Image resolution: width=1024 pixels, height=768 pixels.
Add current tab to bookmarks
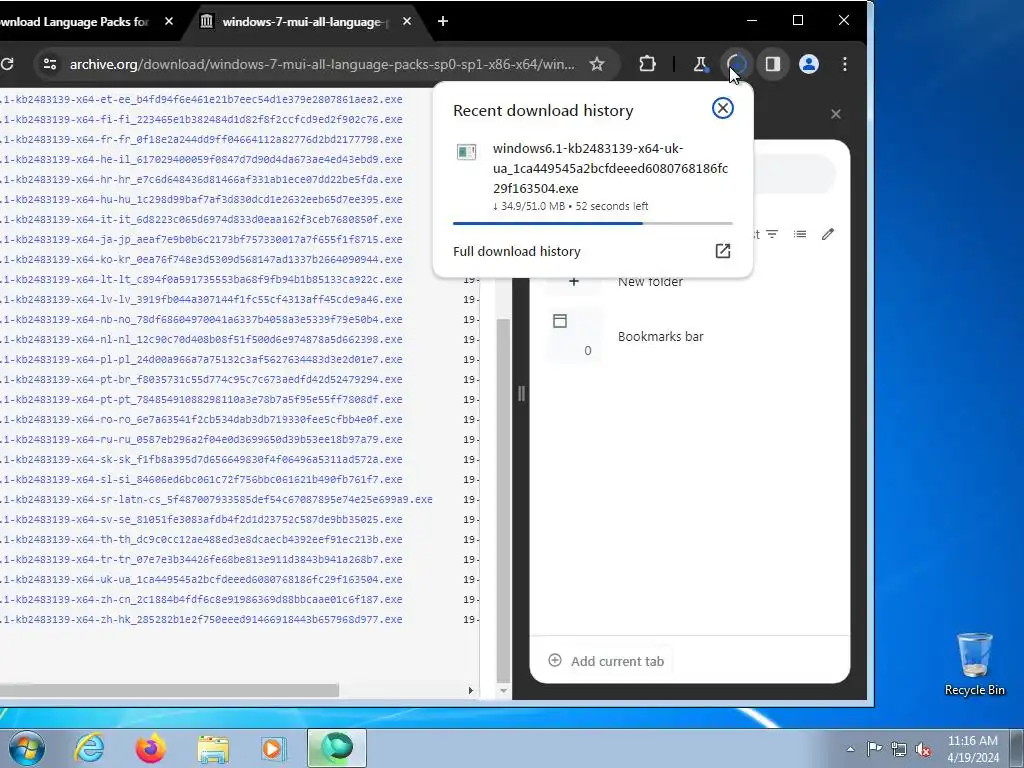pyautogui.click(x=607, y=661)
